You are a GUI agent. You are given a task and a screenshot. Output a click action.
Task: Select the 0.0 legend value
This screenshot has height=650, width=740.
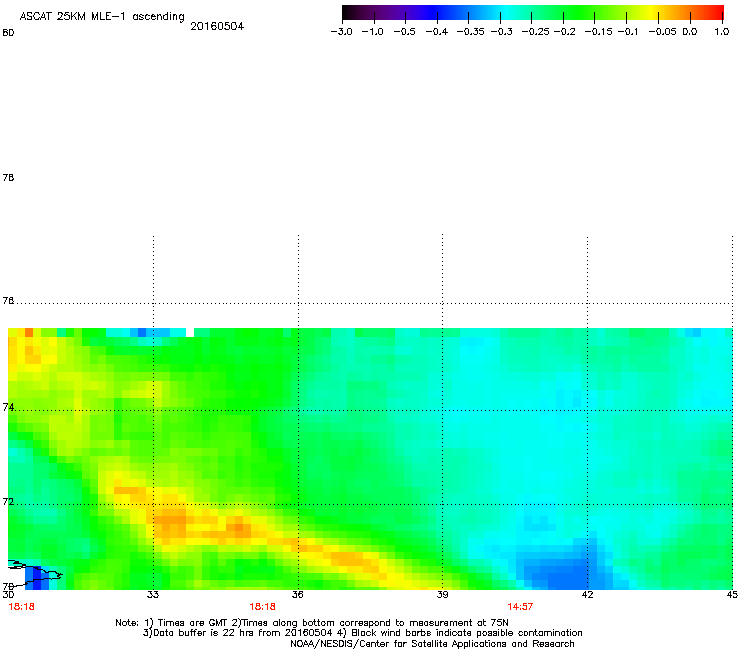click(x=690, y=32)
